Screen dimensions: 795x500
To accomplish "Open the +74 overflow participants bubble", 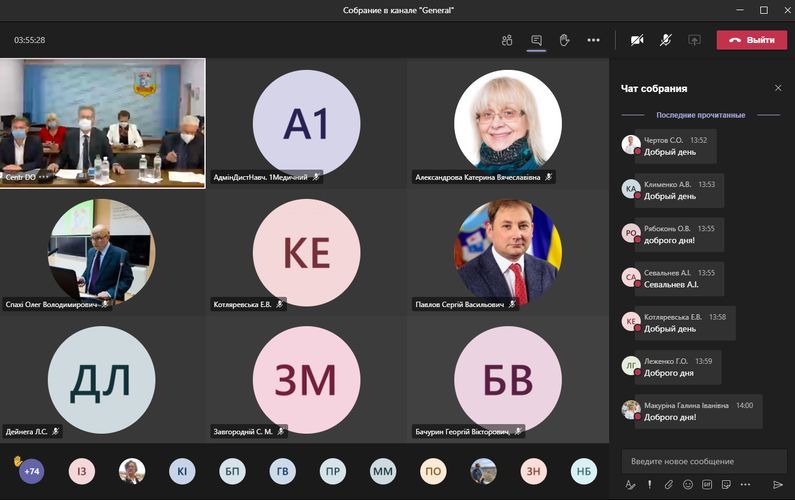I will [31, 471].
